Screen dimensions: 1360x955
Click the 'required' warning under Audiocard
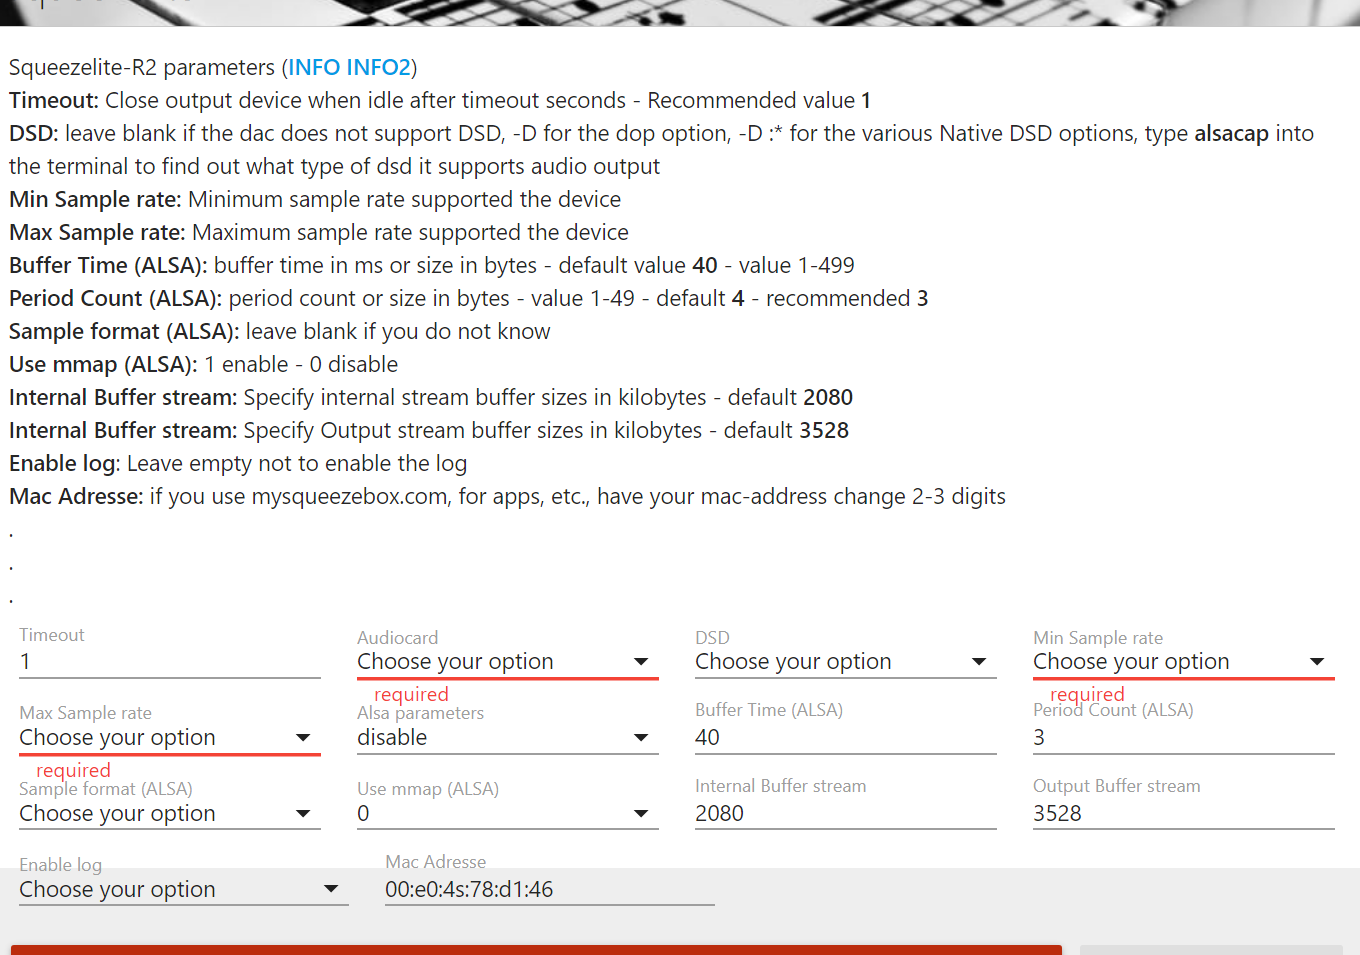[x=411, y=694]
